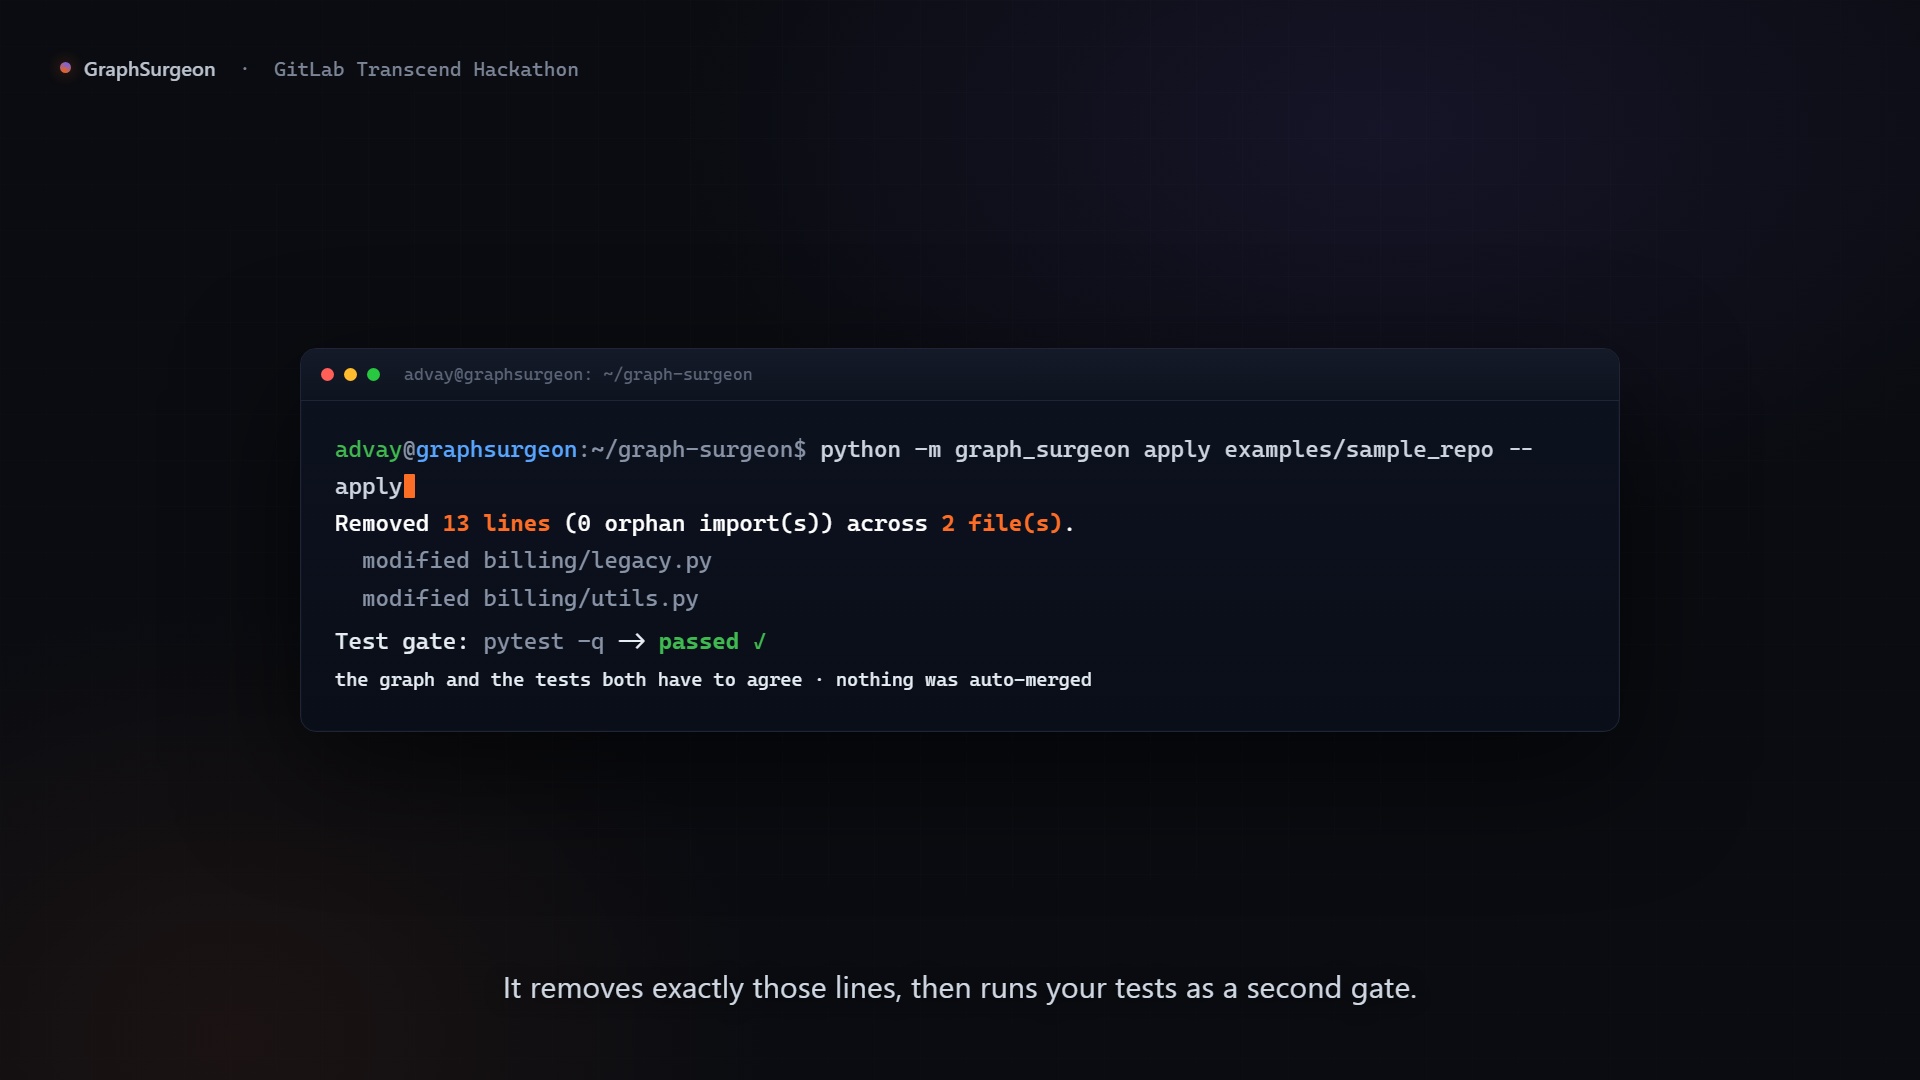The height and width of the screenshot is (1080, 1920).
Task: Click the terminal title advay@graphsurgeon: ~/graph-surgeon
Action: click(578, 374)
